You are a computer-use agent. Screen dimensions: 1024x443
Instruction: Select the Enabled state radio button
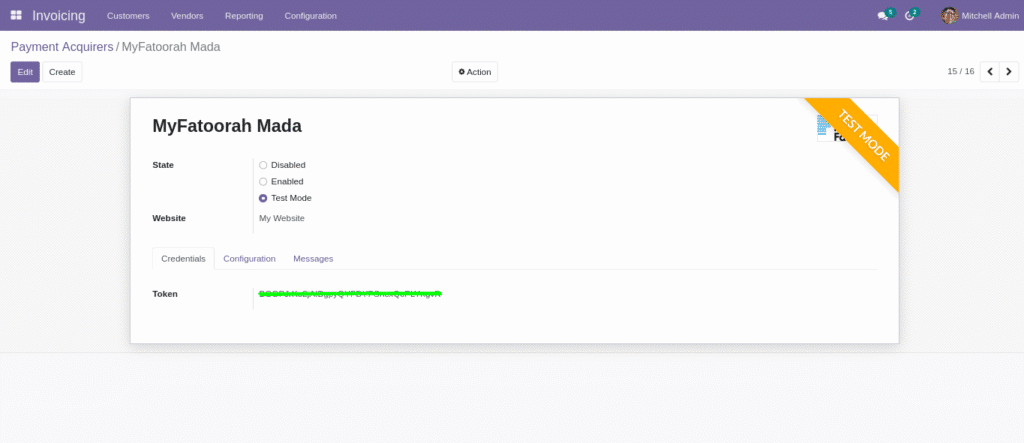point(263,182)
